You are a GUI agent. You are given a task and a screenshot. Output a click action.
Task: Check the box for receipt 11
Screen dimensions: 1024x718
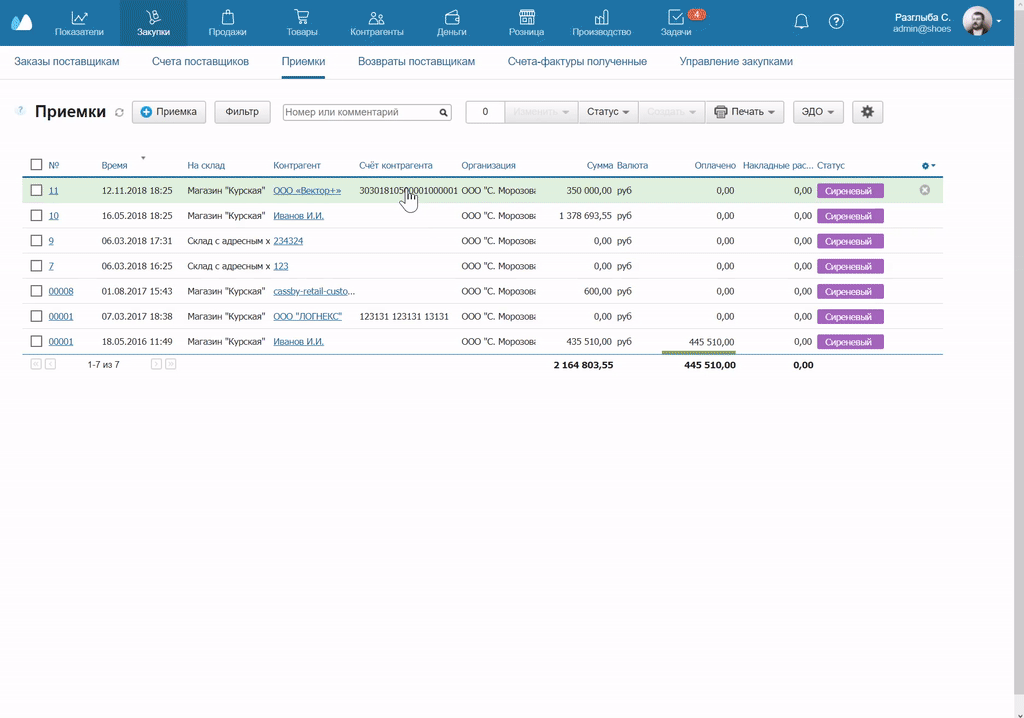(x=36, y=190)
